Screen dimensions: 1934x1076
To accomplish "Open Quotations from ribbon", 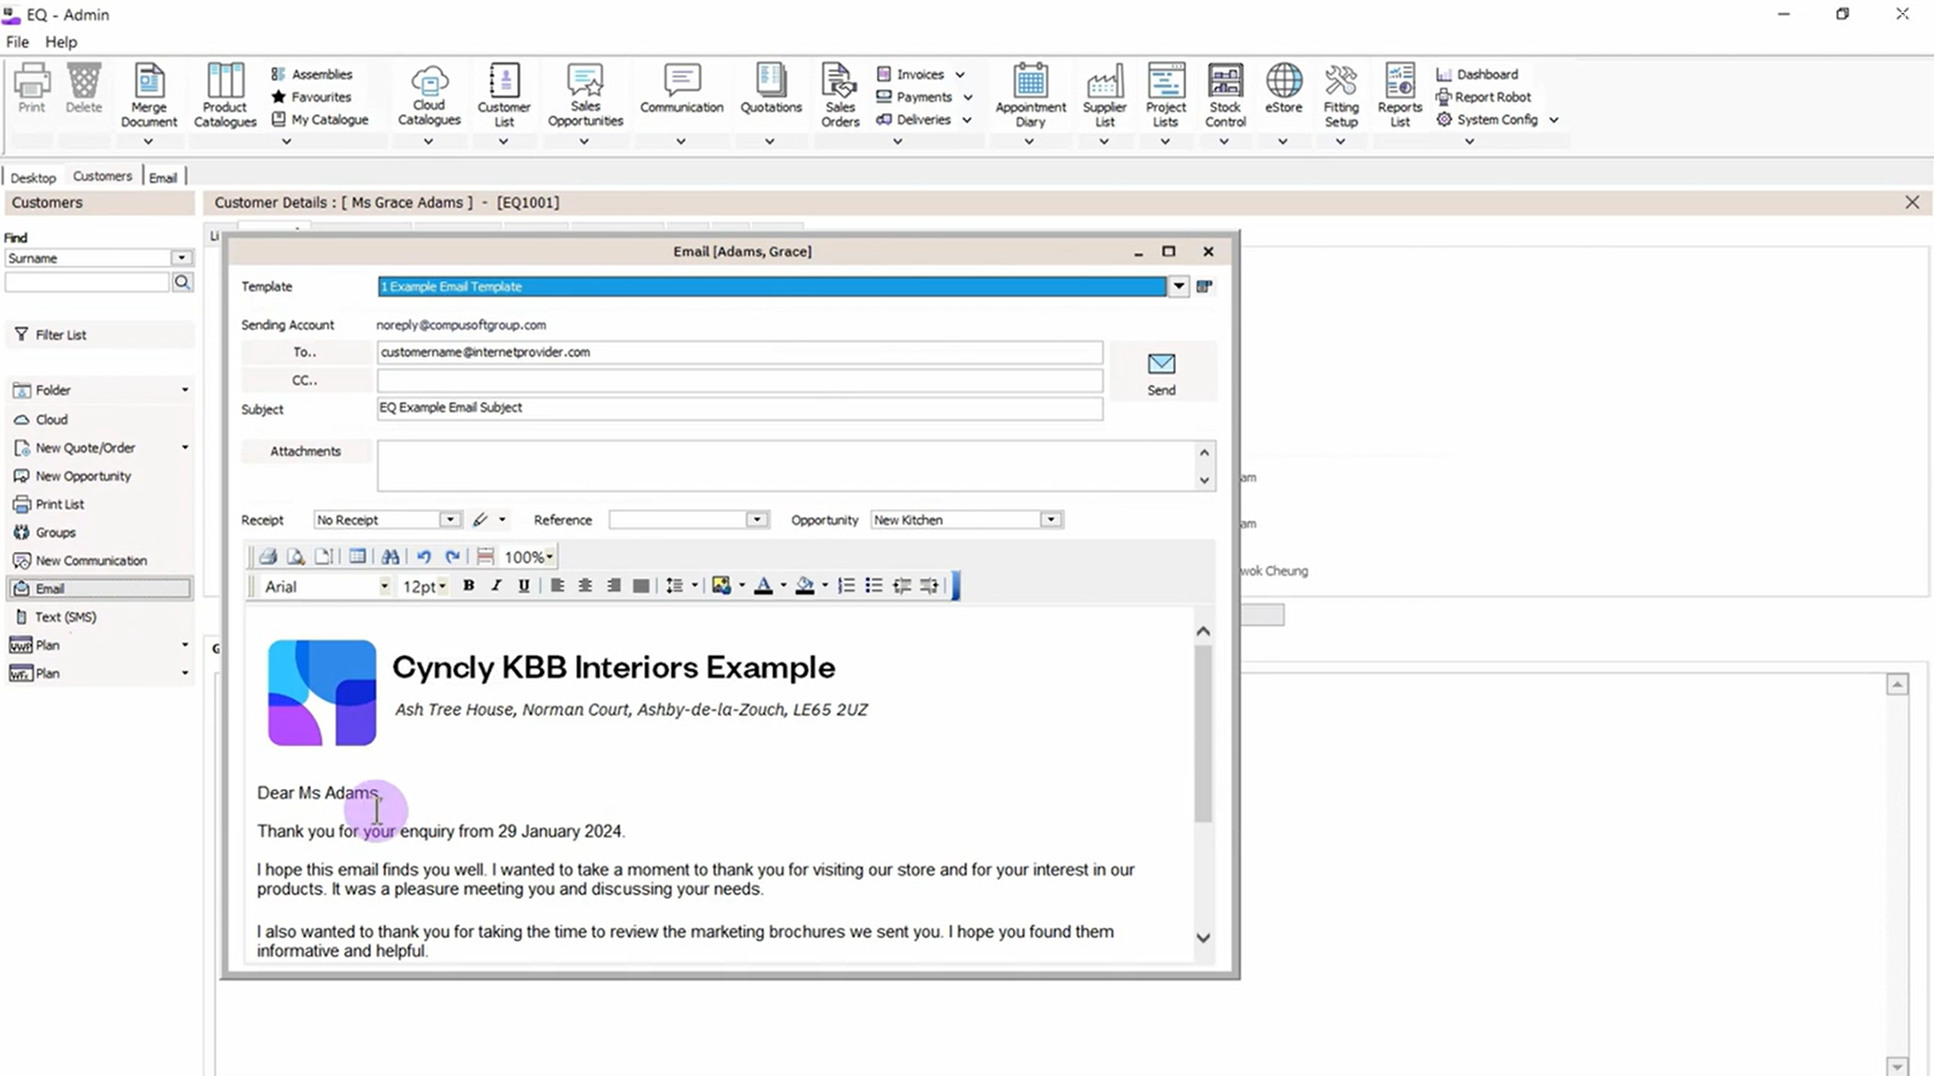I will coord(770,90).
